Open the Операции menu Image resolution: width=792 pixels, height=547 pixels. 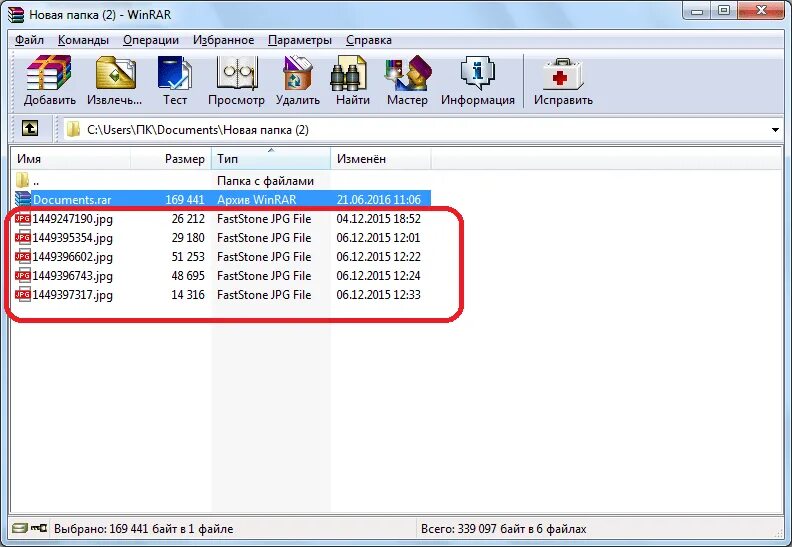click(x=151, y=40)
